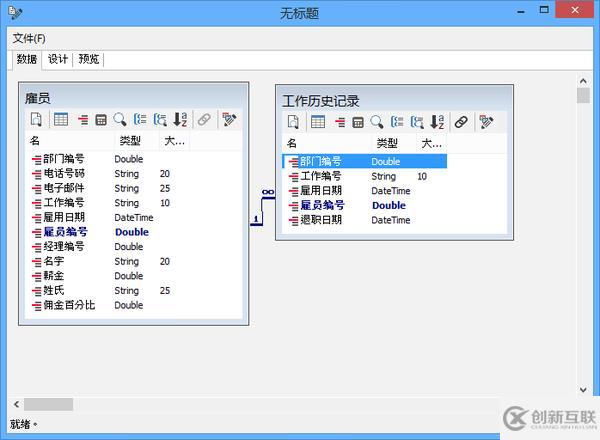
Task: Click the pencil edit icon in 雇员 toolbar
Action: click(x=229, y=119)
